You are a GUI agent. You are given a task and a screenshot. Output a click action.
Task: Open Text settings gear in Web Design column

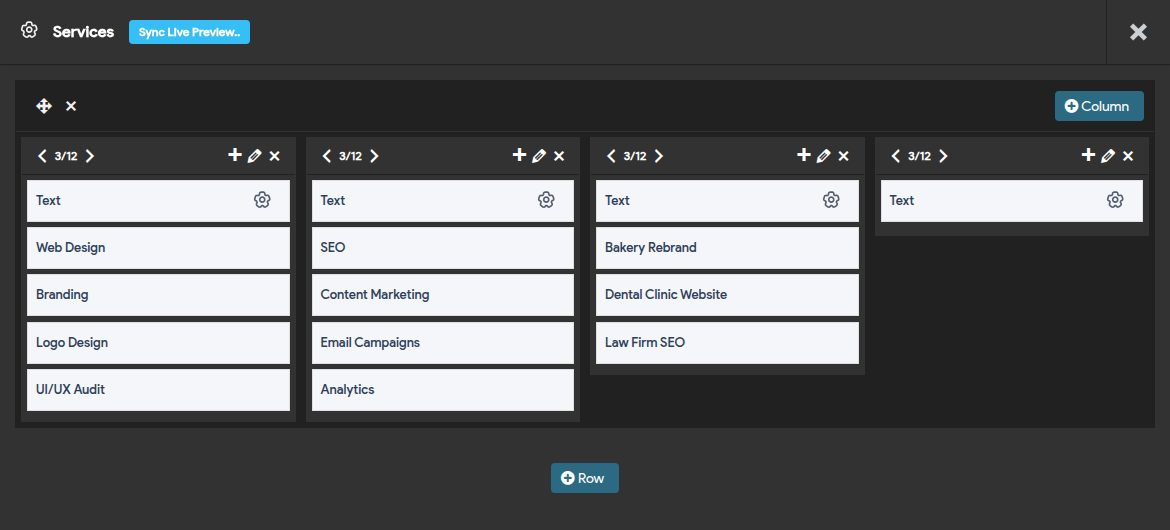pyautogui.click(x=262, y=200)
